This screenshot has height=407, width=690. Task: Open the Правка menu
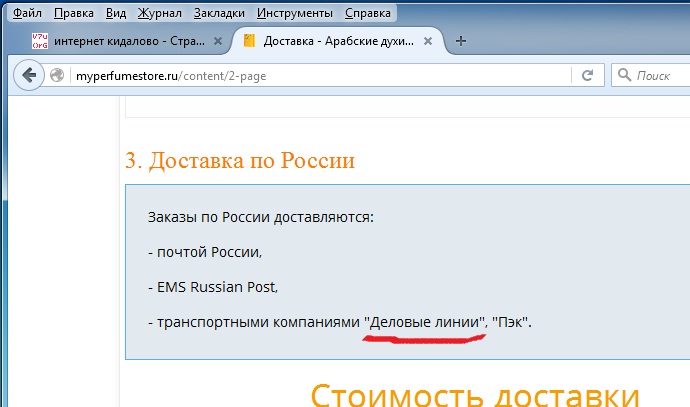(72, 14)
